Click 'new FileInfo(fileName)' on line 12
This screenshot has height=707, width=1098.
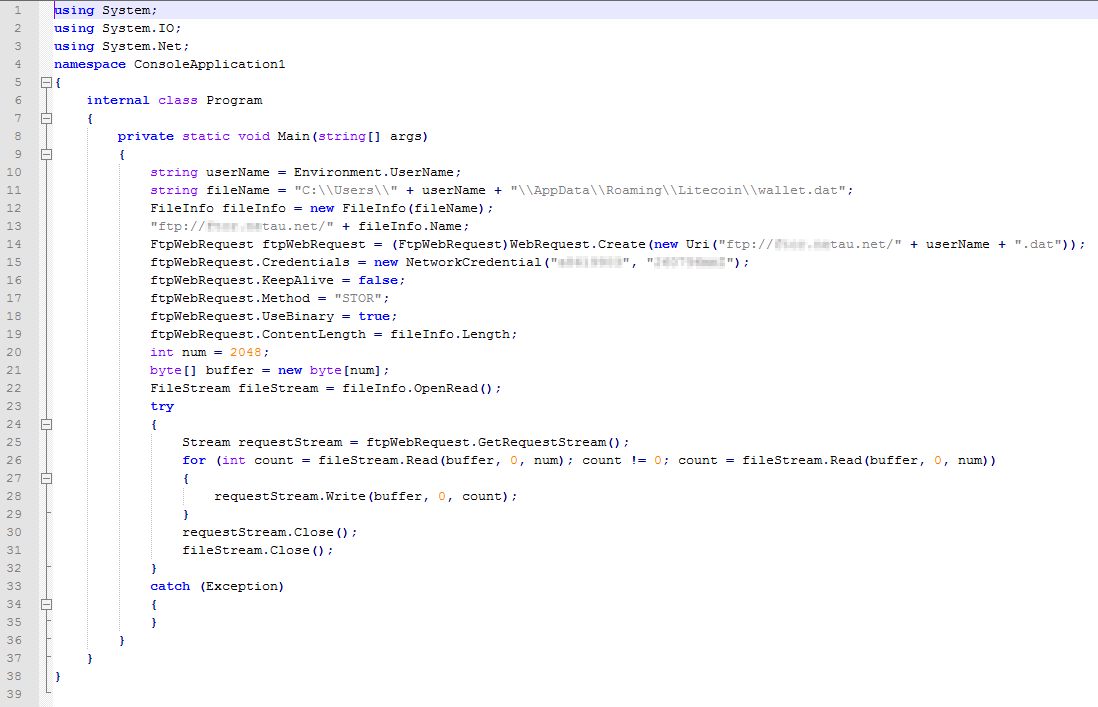coord(397,209)
